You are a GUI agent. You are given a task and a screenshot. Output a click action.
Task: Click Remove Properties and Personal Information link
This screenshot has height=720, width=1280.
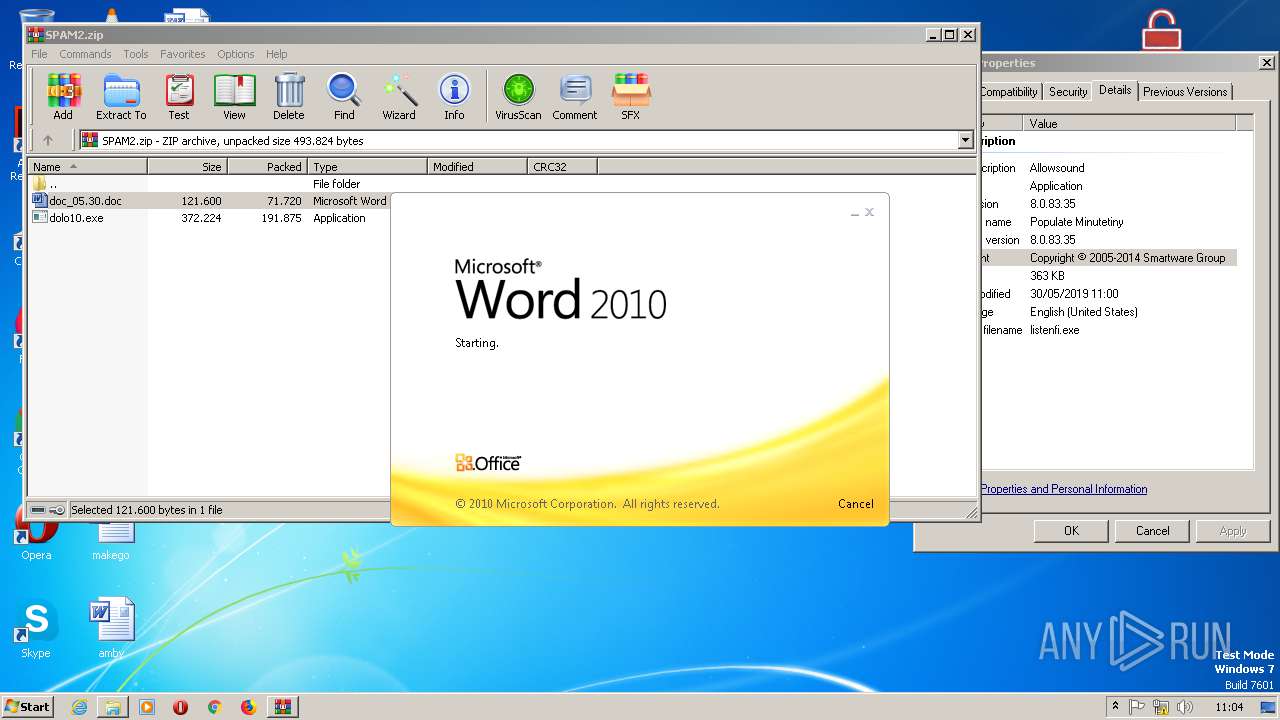point(1064,489)
